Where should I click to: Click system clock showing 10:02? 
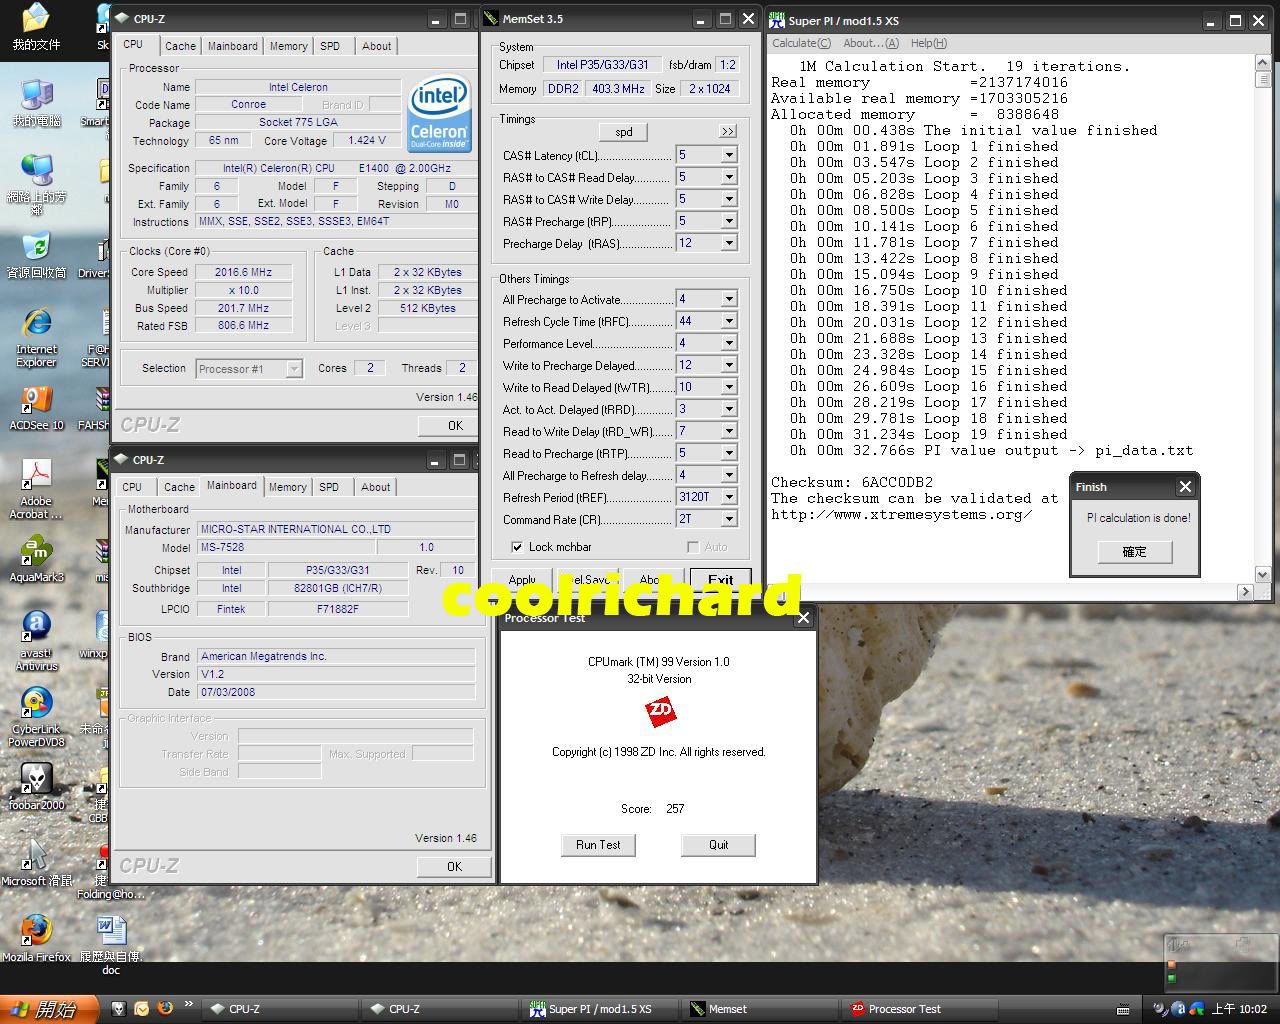tap(1239, 1009)
